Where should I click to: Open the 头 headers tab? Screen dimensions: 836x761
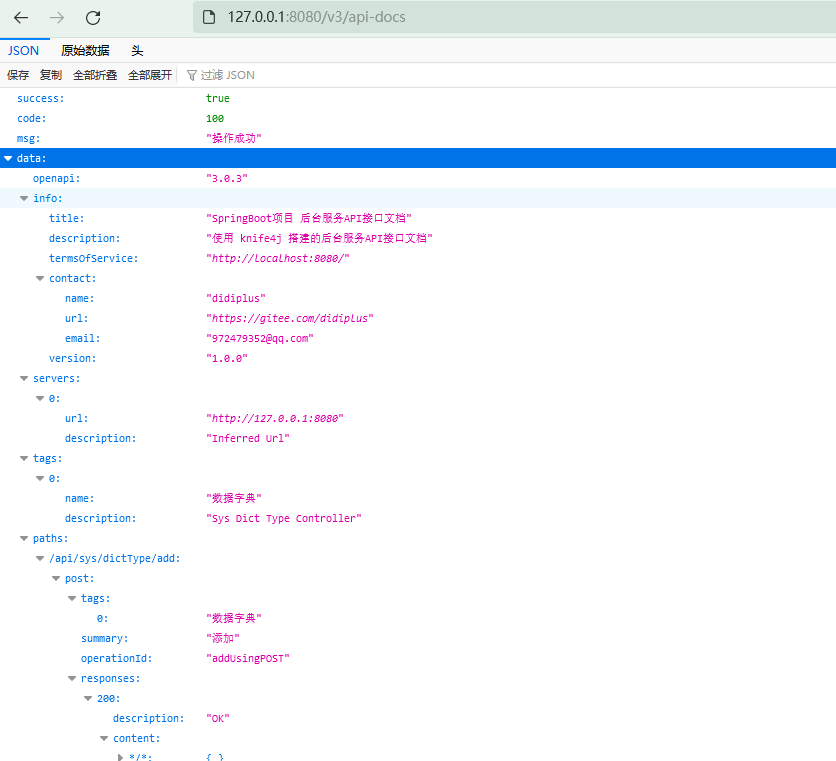click(x=137, y=50)
